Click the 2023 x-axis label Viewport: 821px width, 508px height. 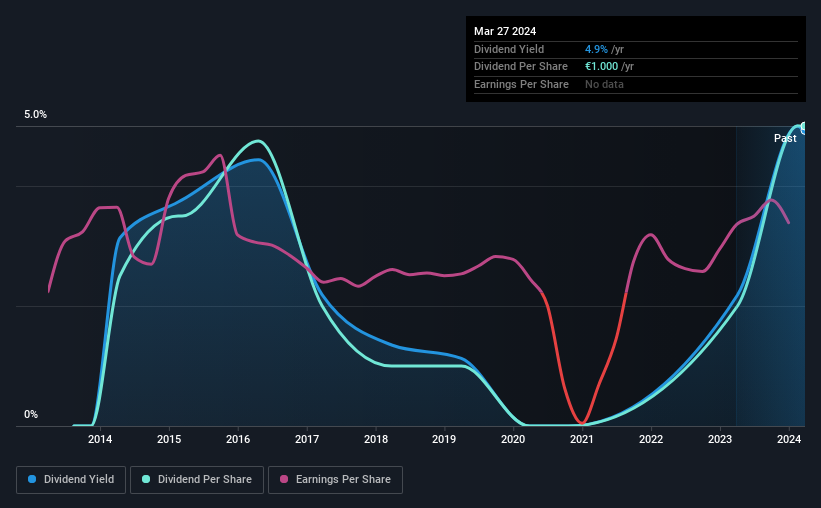[720, 439]
